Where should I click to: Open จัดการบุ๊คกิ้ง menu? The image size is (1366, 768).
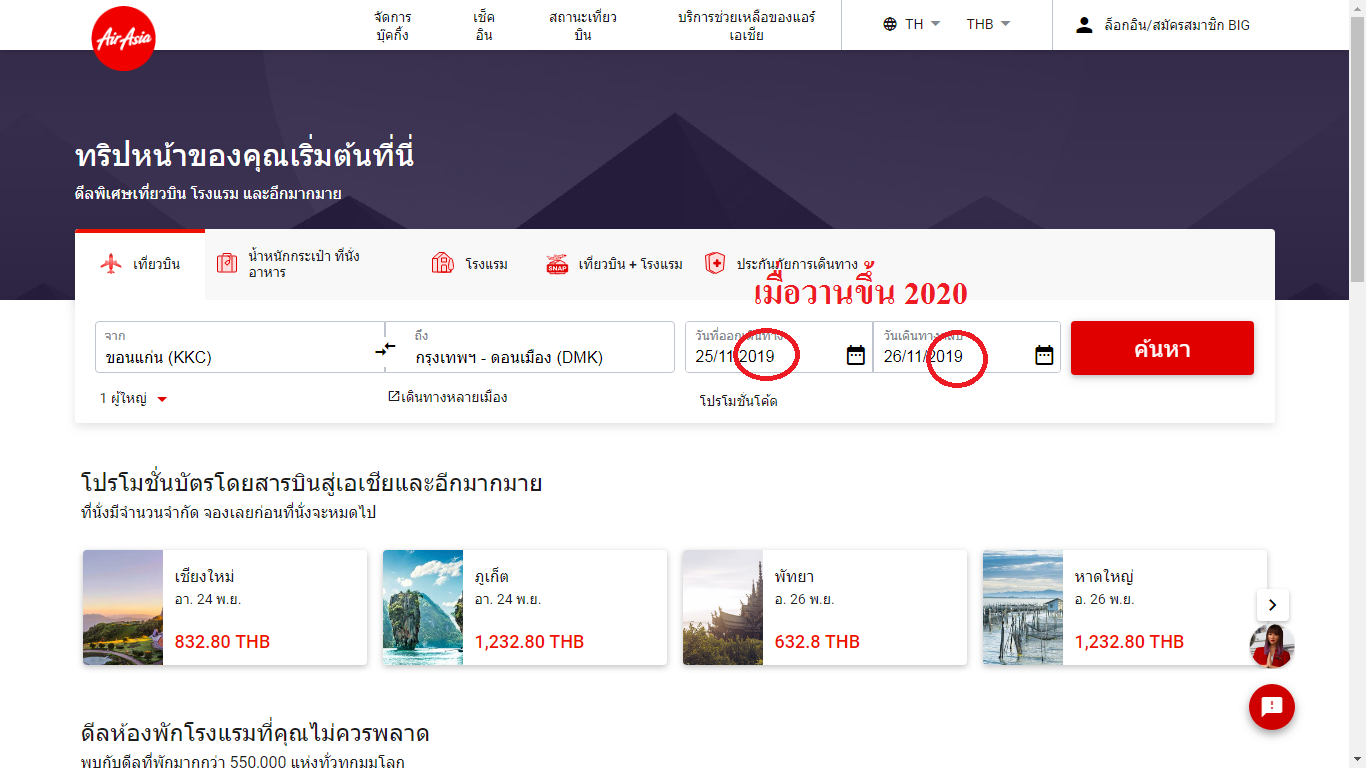tap(393, 26)
